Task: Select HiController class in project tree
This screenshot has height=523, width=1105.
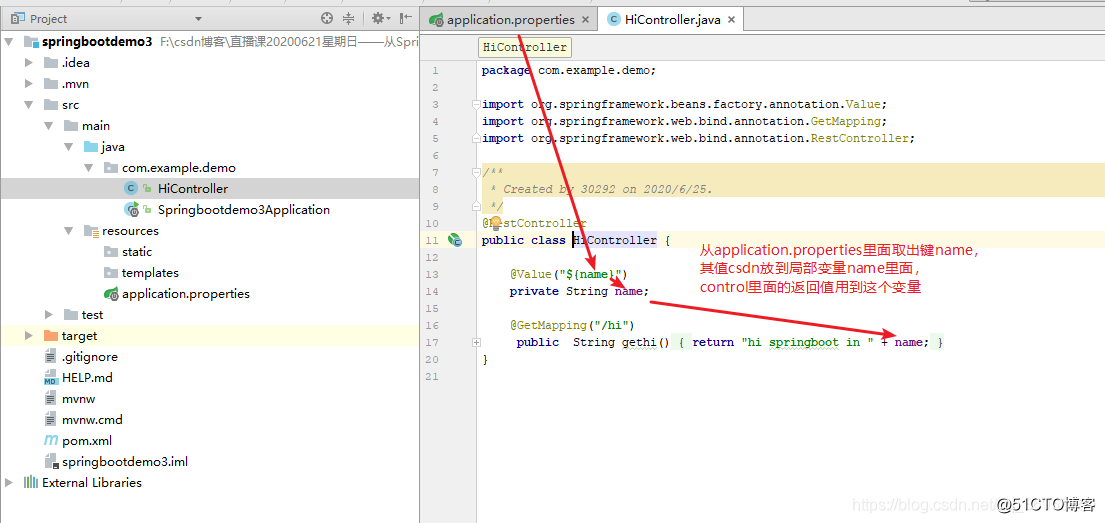Action: pos(193,189)
